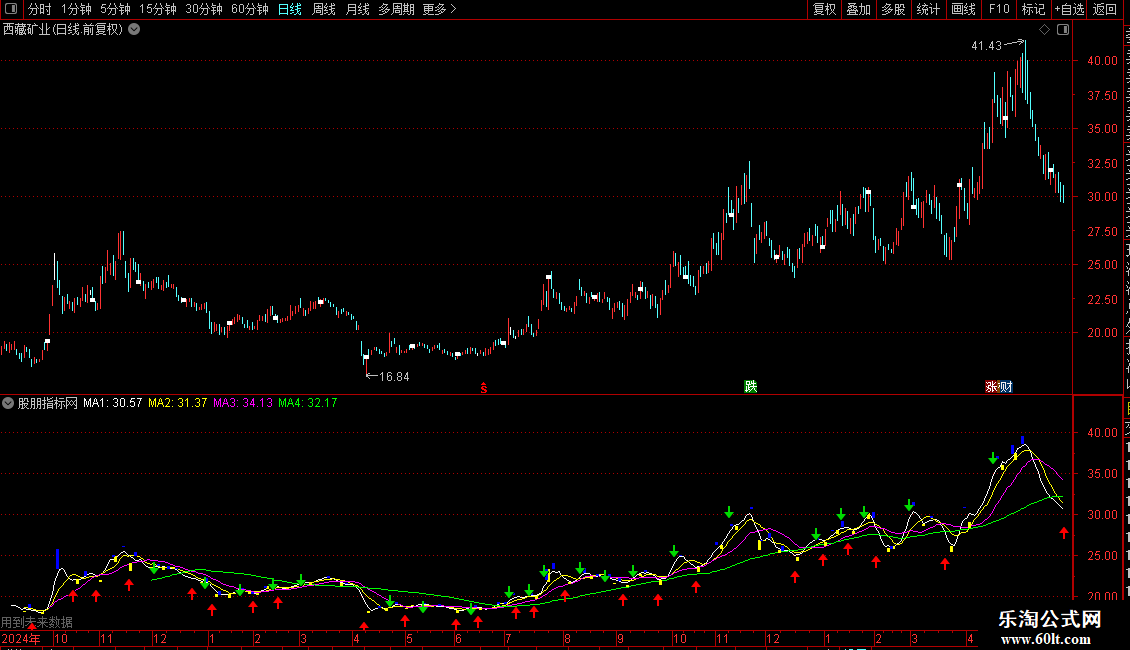Click the 返回 back button
This screenshot has width=1130, height=650.
pos(1105,9)
